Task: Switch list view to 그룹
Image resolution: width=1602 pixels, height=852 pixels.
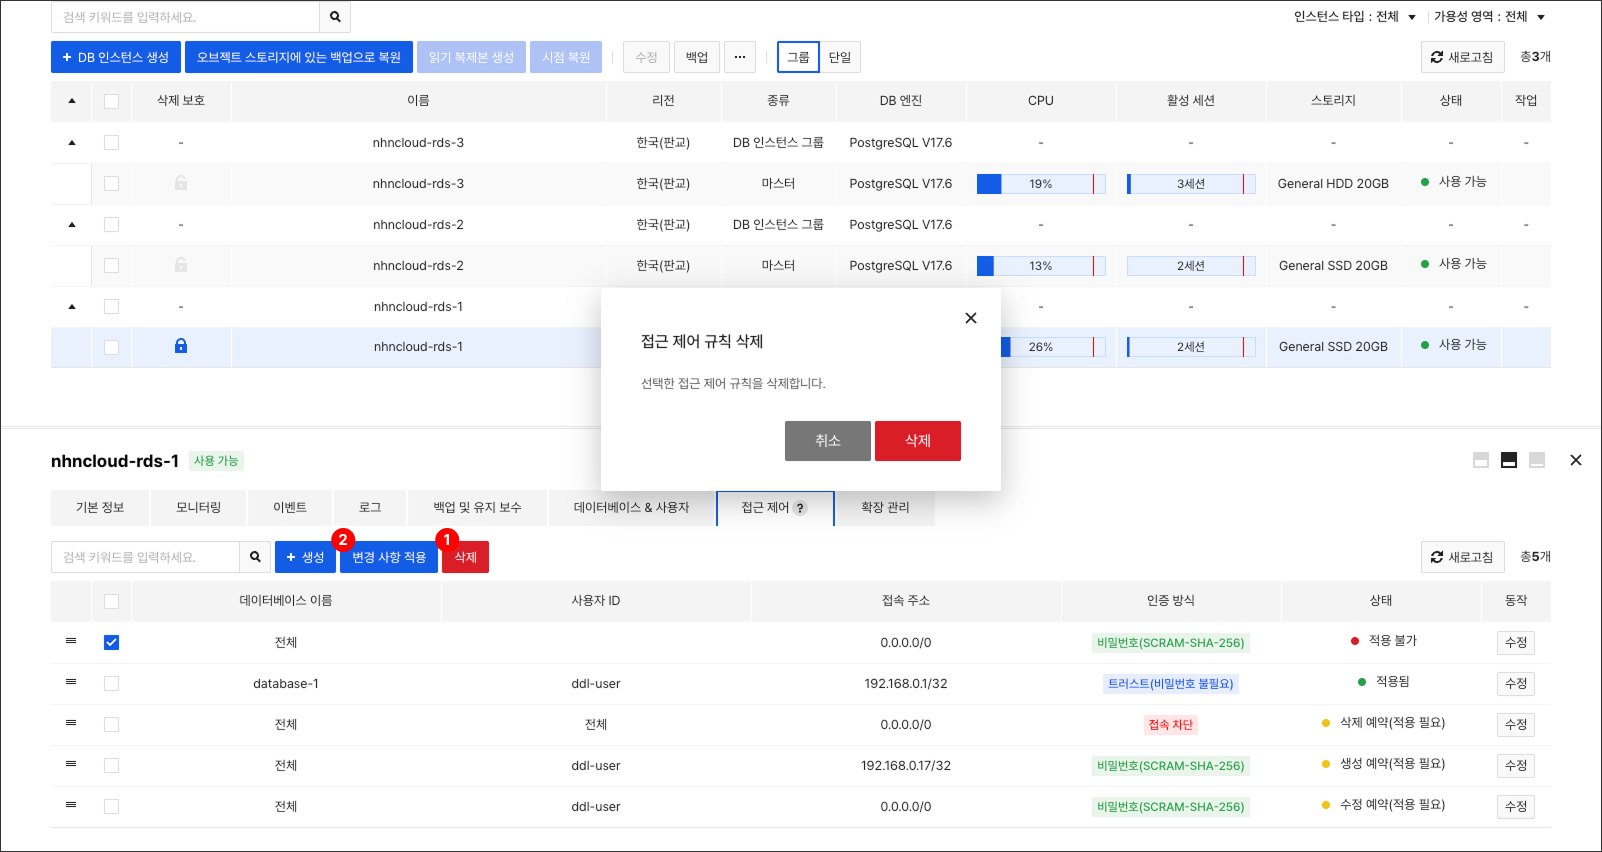Action: pos(798,57)
